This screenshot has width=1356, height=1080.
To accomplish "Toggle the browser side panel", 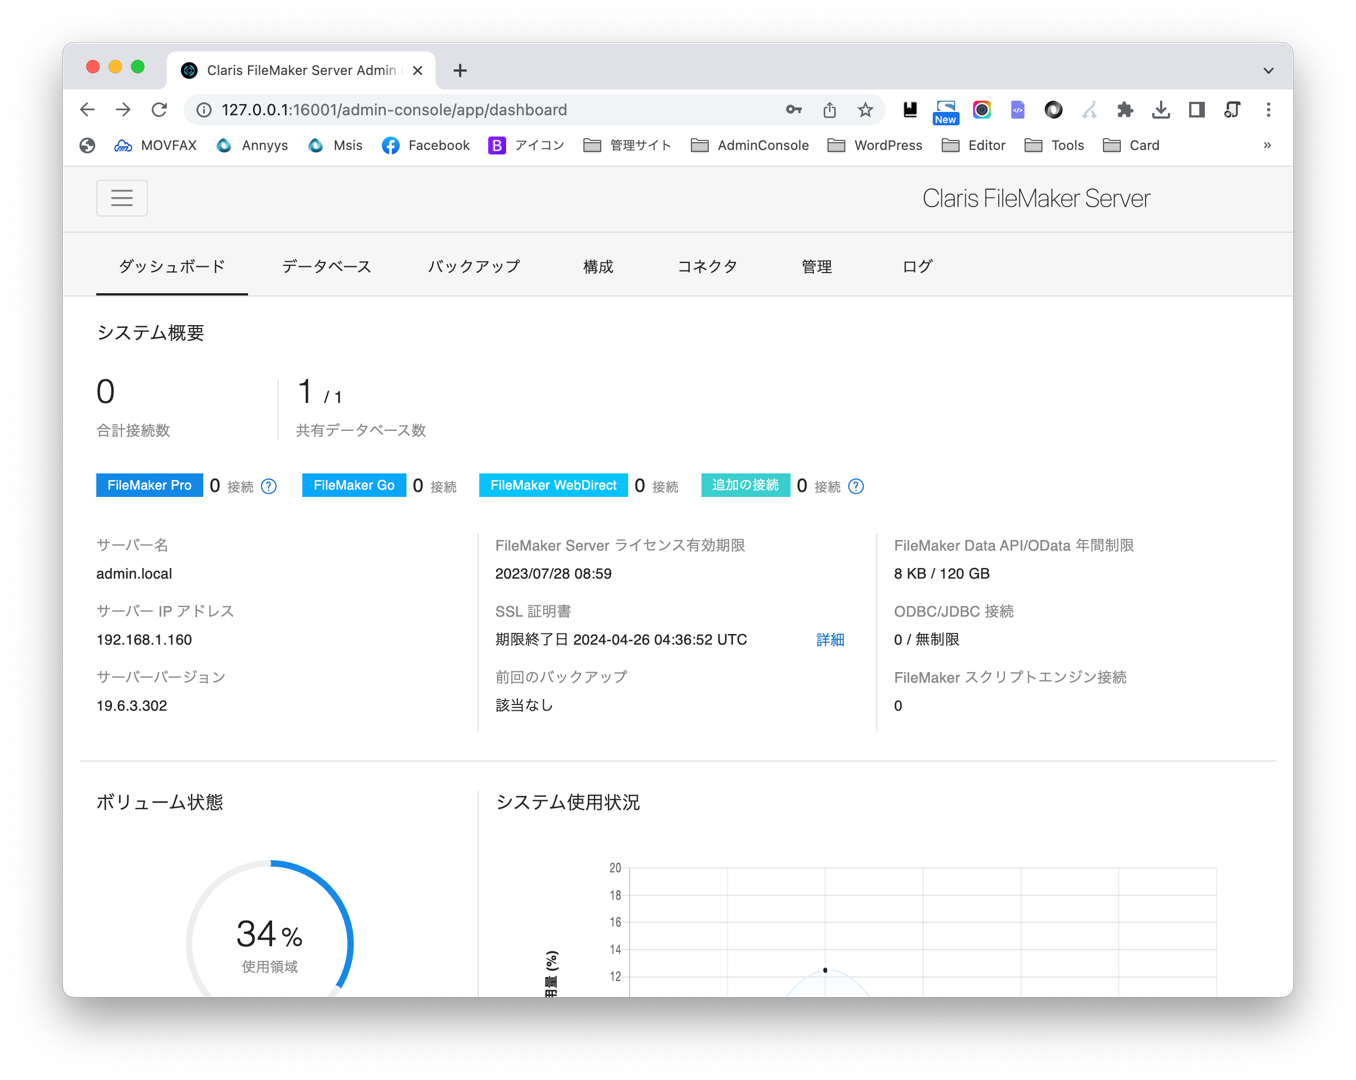I will [1197, 110].
